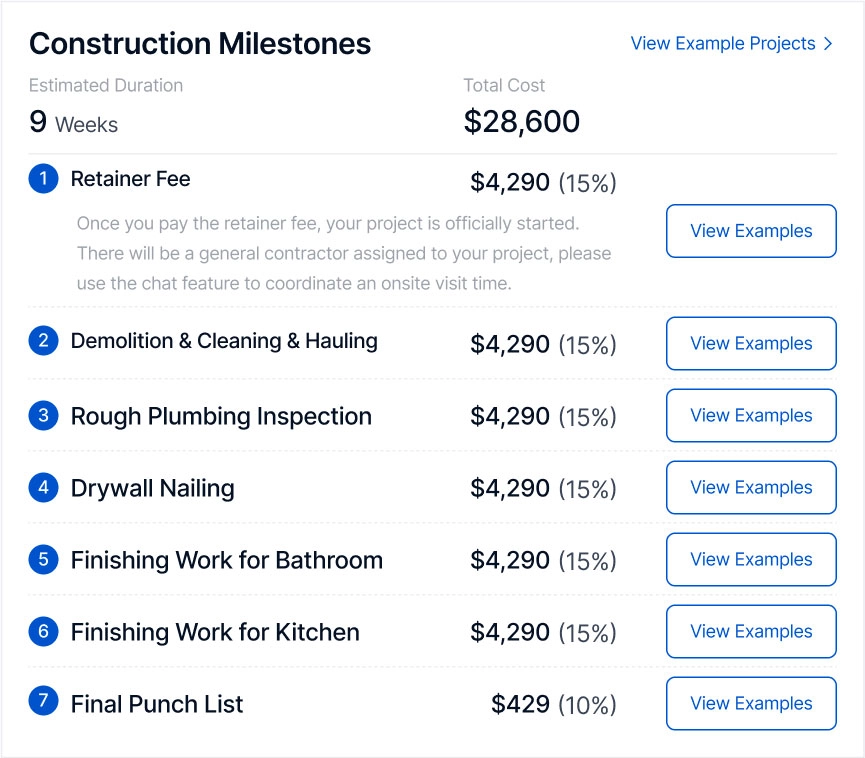The image size is (865, 758).
Task: Click the step 7 number badge
Action: [x=43, y=702]
